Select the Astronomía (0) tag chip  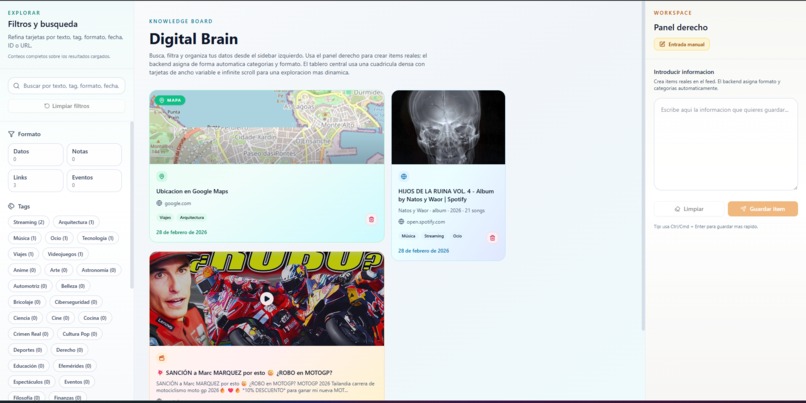click(99, 270)
